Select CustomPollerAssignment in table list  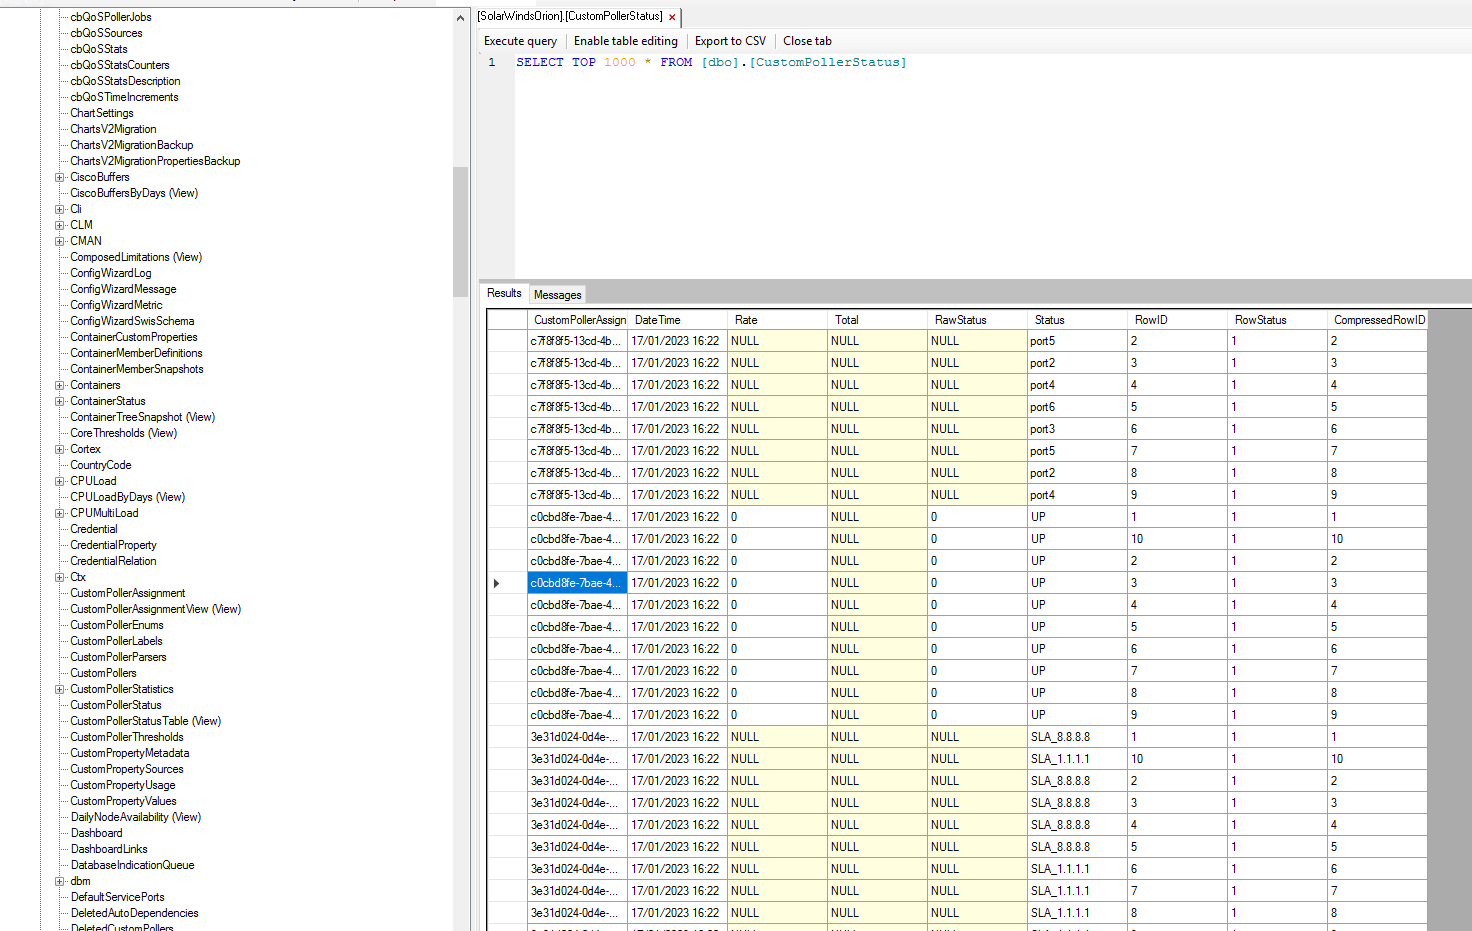pyautogui.click(x=127, y=593)
